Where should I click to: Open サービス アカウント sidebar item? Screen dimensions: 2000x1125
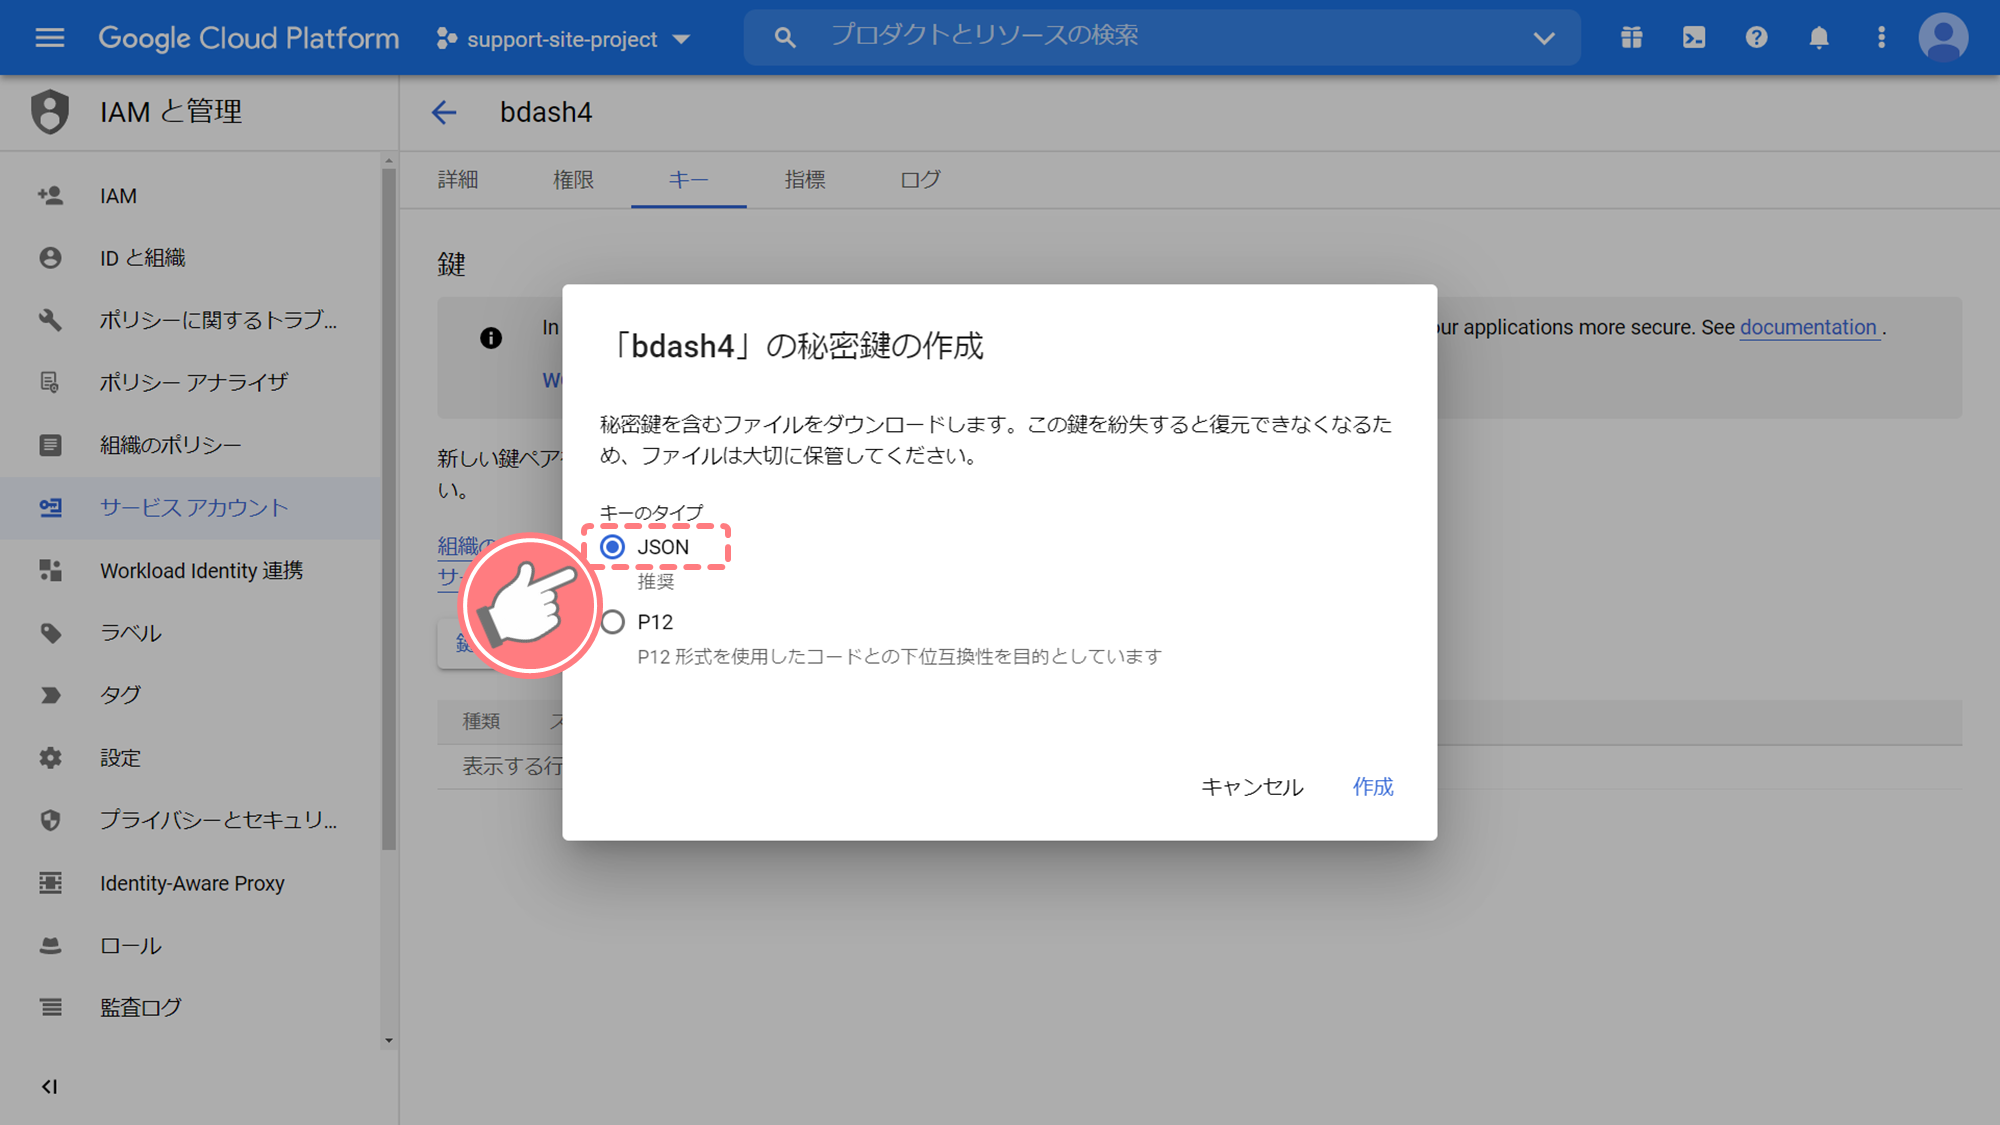coord(190,508)
